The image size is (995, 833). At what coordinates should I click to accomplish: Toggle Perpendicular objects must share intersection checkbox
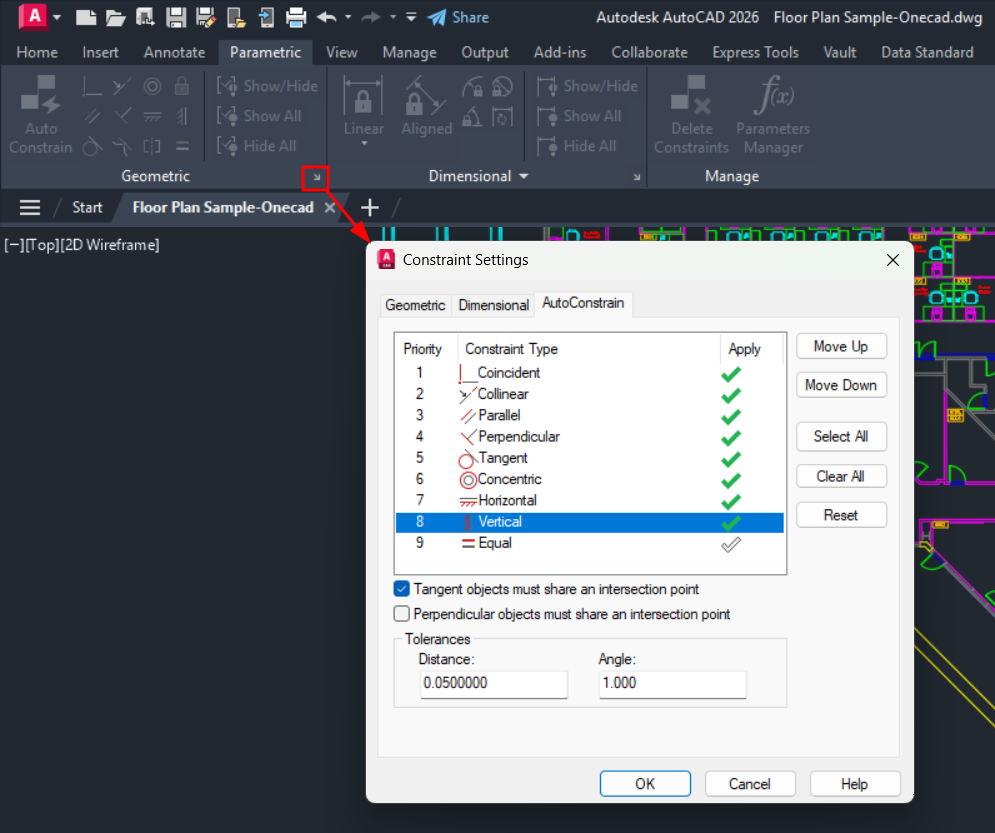[402, 614]
